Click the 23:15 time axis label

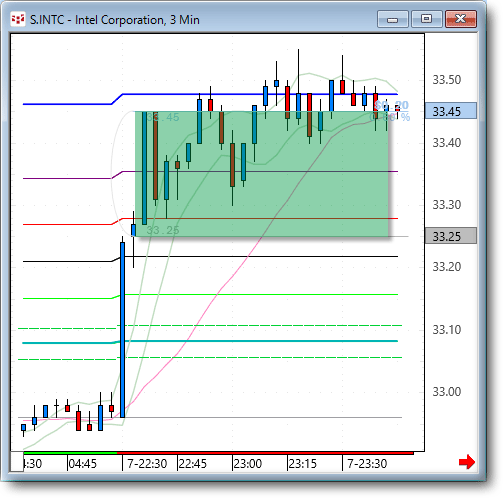point(302,464)
